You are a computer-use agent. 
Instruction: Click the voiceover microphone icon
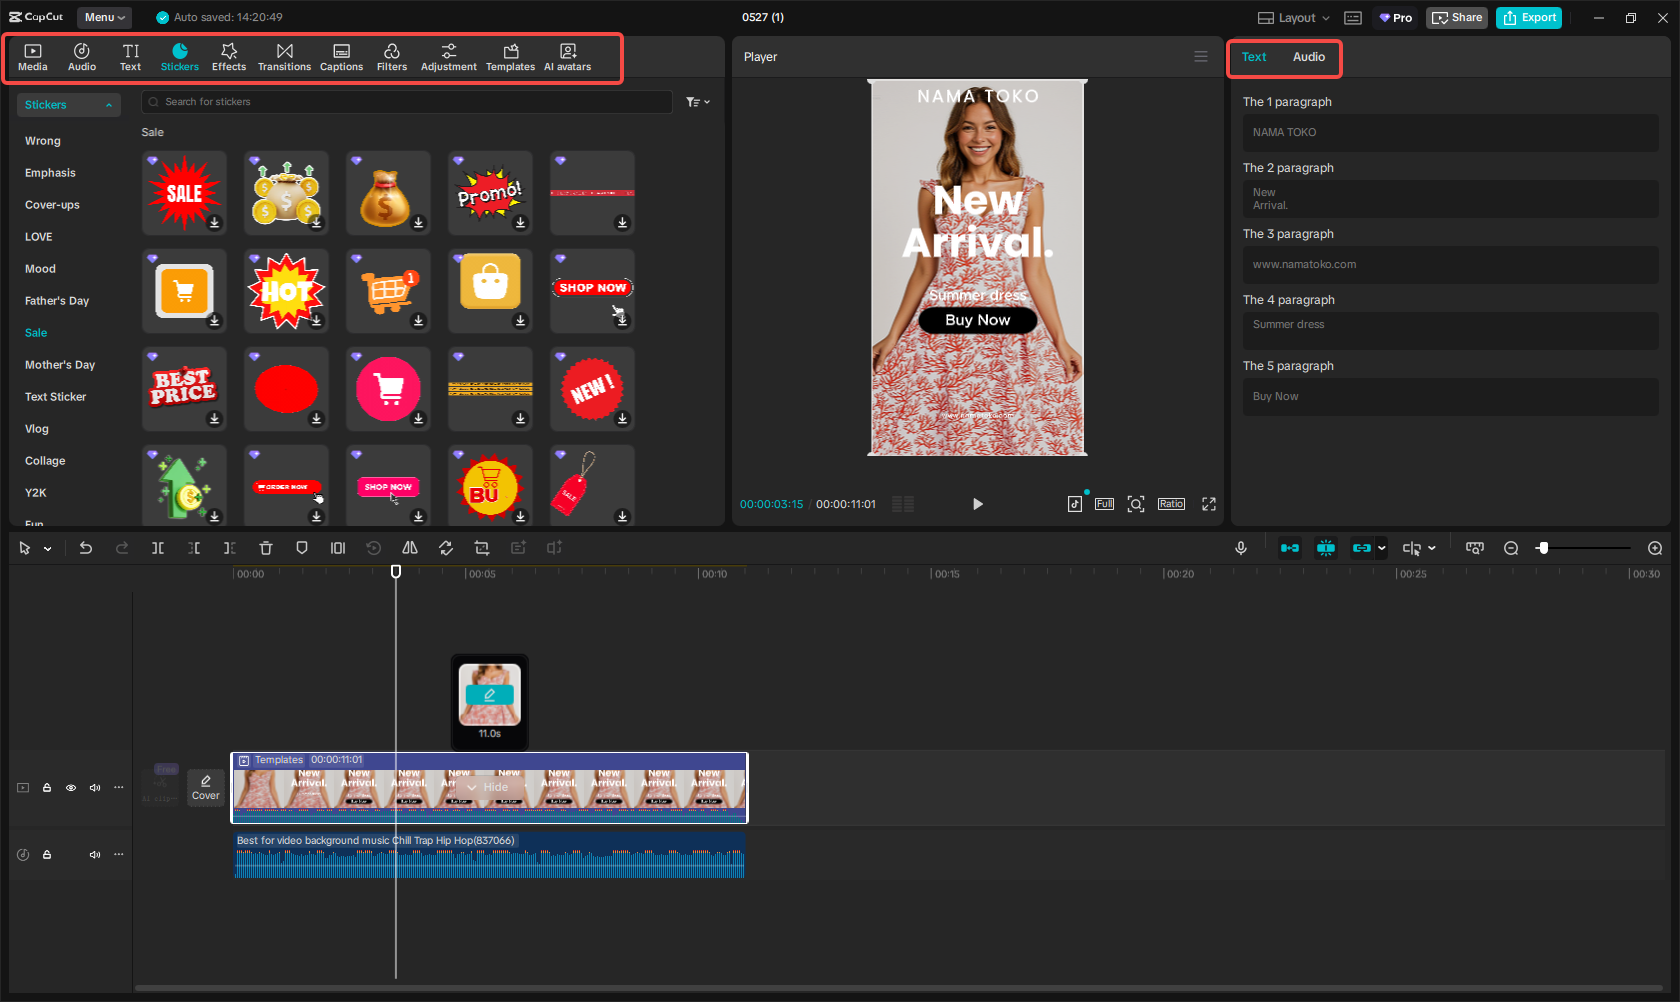click(1240, 547)
